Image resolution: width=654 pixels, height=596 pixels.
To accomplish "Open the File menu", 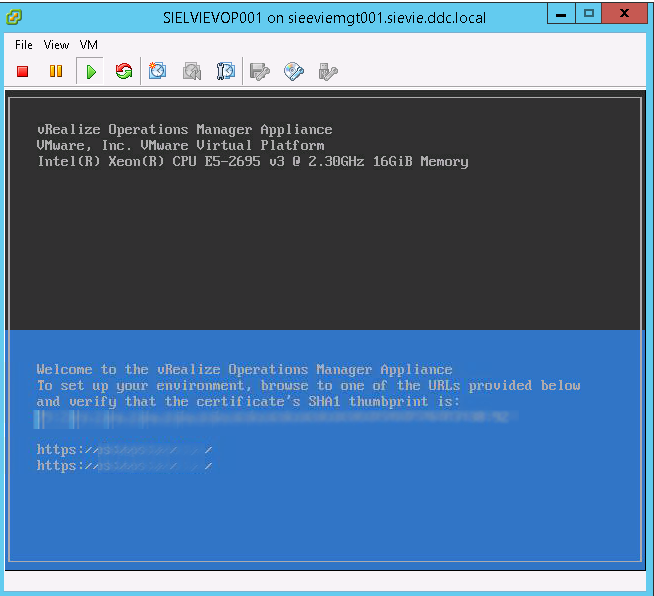I will coord(24,45).
